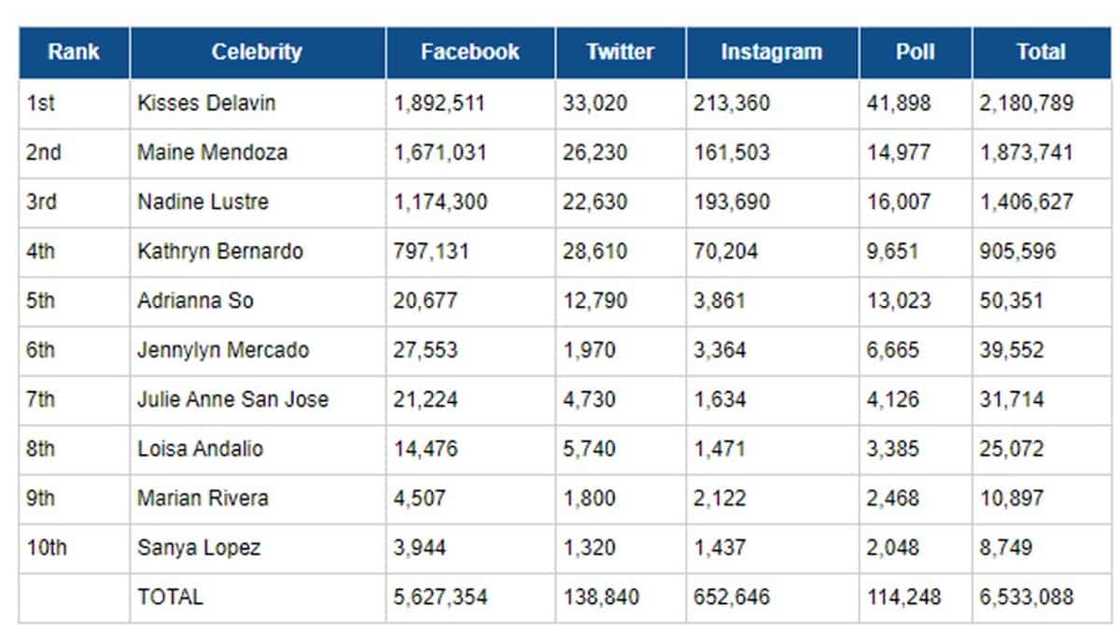
Task: Select the Julie Anne San Jose cell
Action: pyautogui.click(x=233, y=399)
